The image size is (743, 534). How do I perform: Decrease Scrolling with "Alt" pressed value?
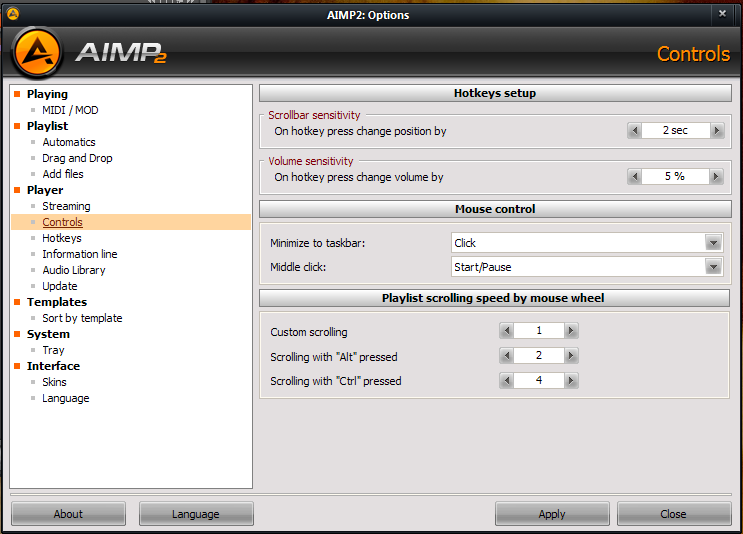(x=507, y=355)
